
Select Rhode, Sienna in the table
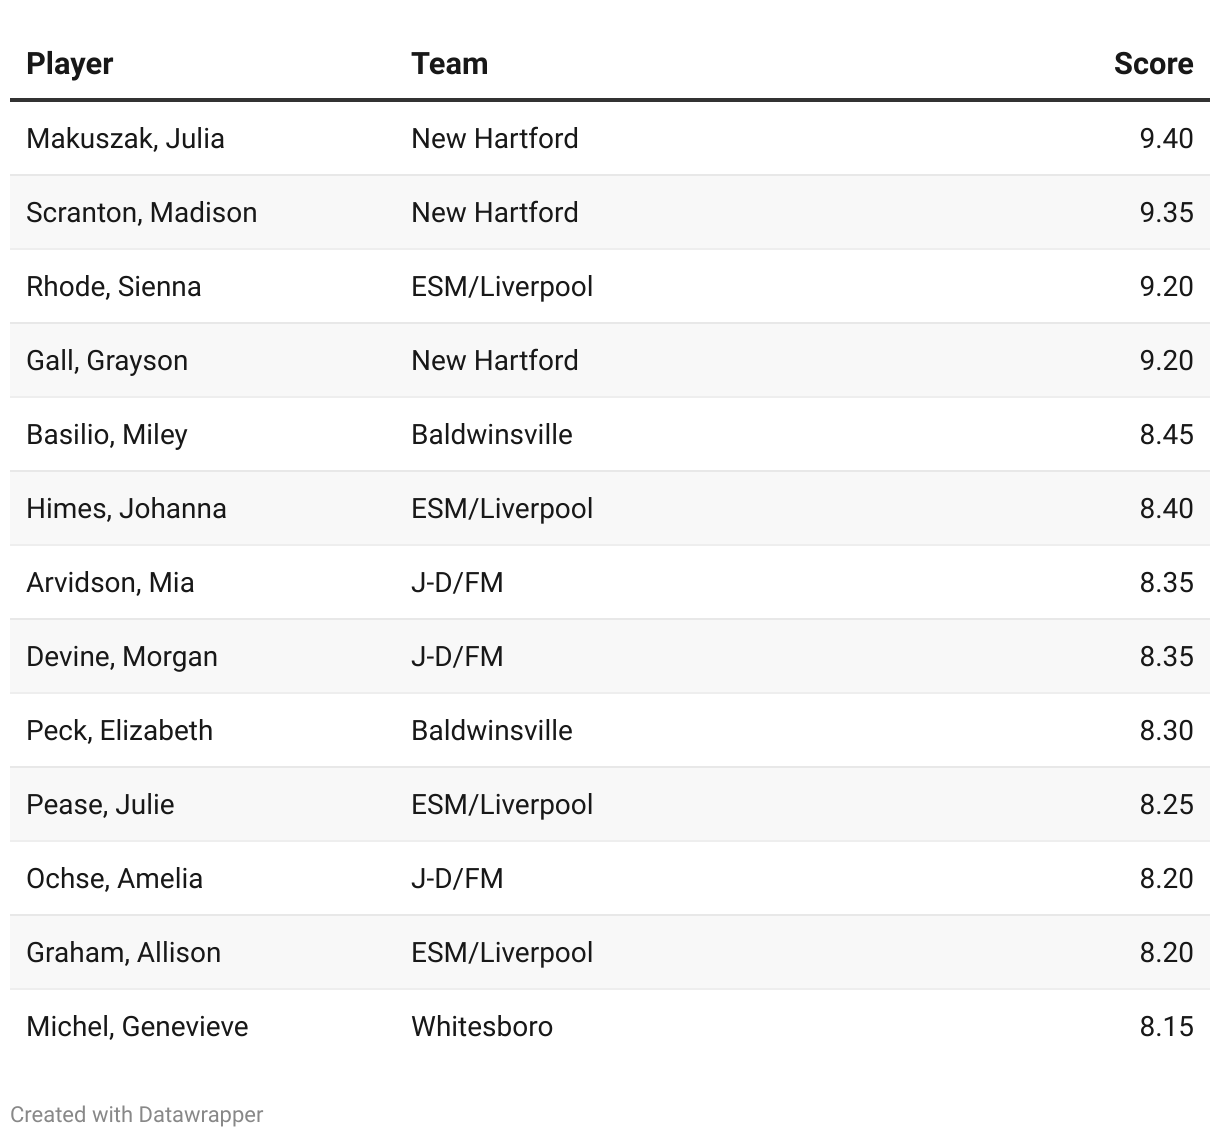click(113, 286)
